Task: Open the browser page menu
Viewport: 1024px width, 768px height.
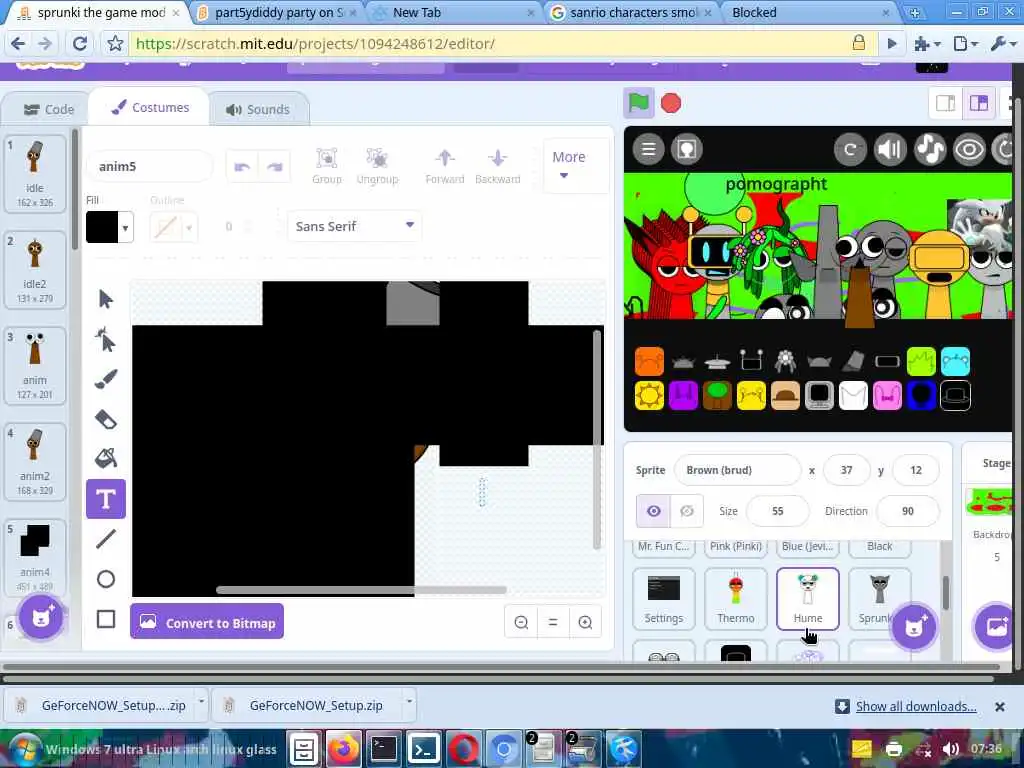Action: point(965,44)
